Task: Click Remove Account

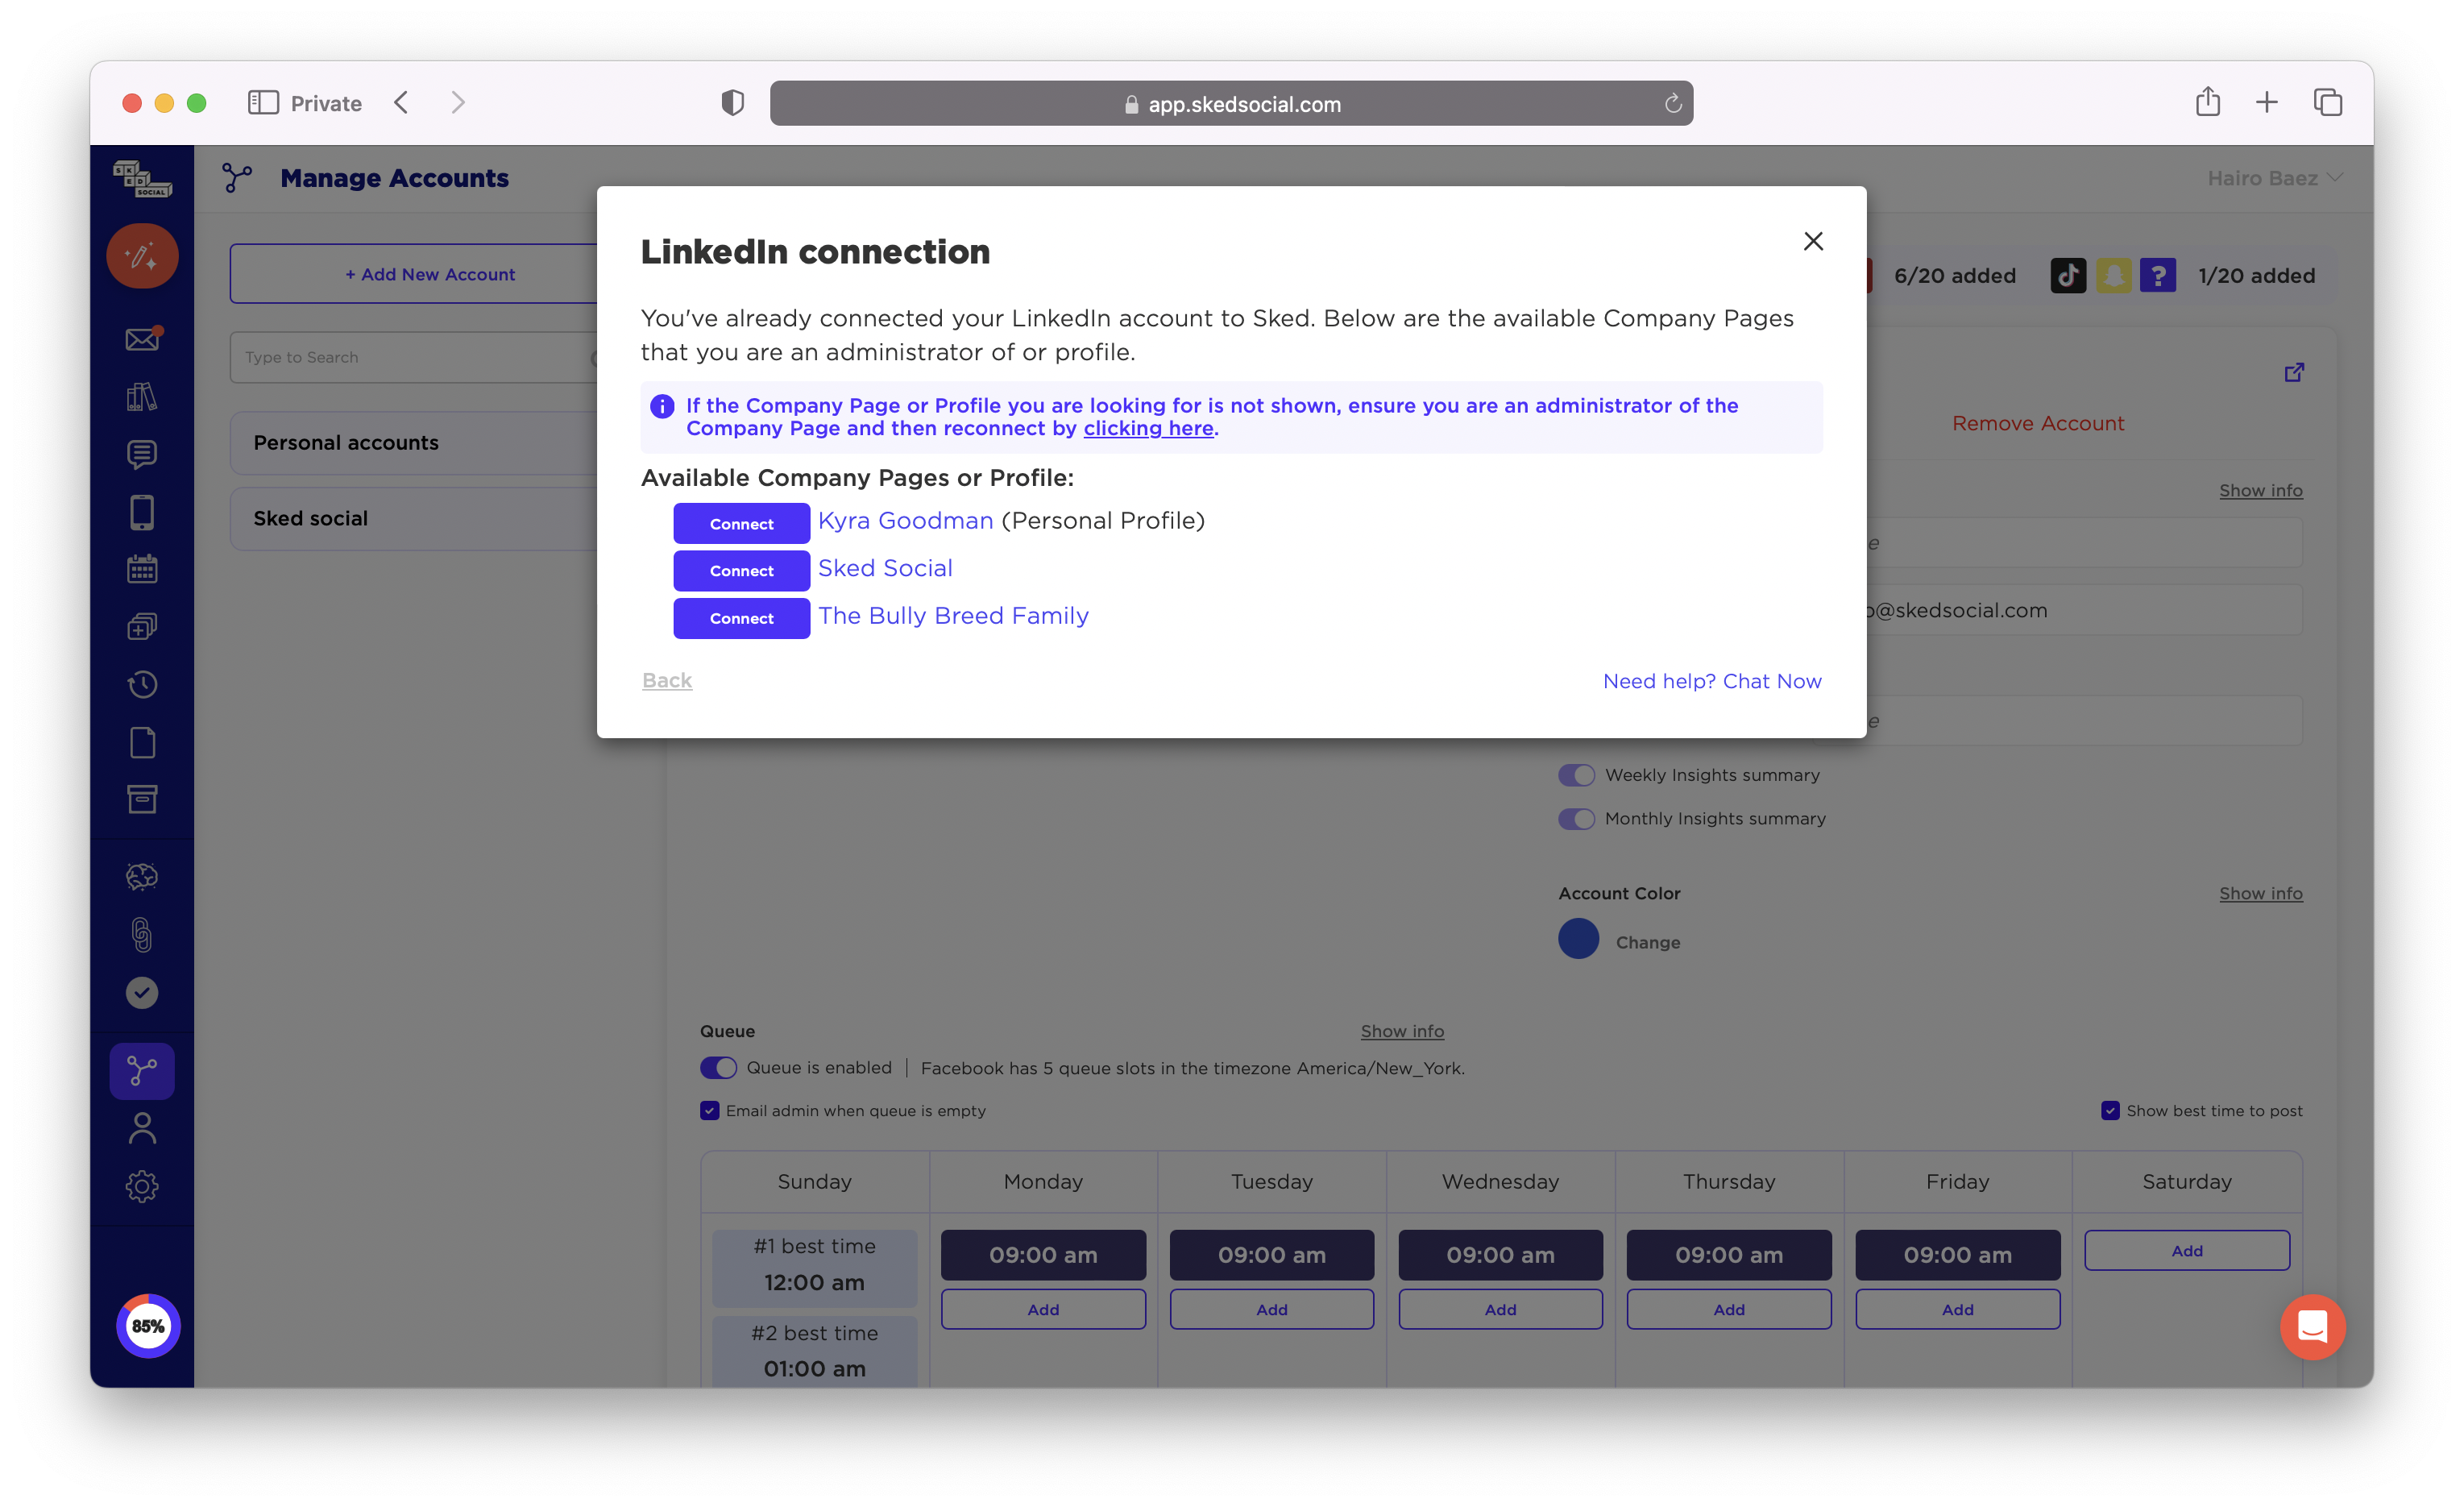Action: tap(2037, 423)
